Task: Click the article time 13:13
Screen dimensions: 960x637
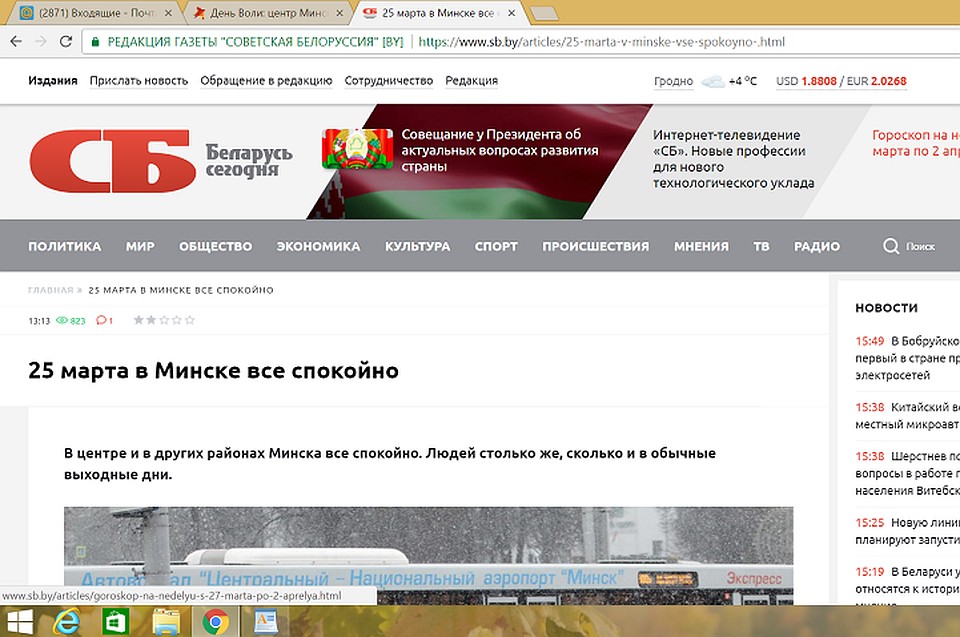Action: tap(39, 320)
